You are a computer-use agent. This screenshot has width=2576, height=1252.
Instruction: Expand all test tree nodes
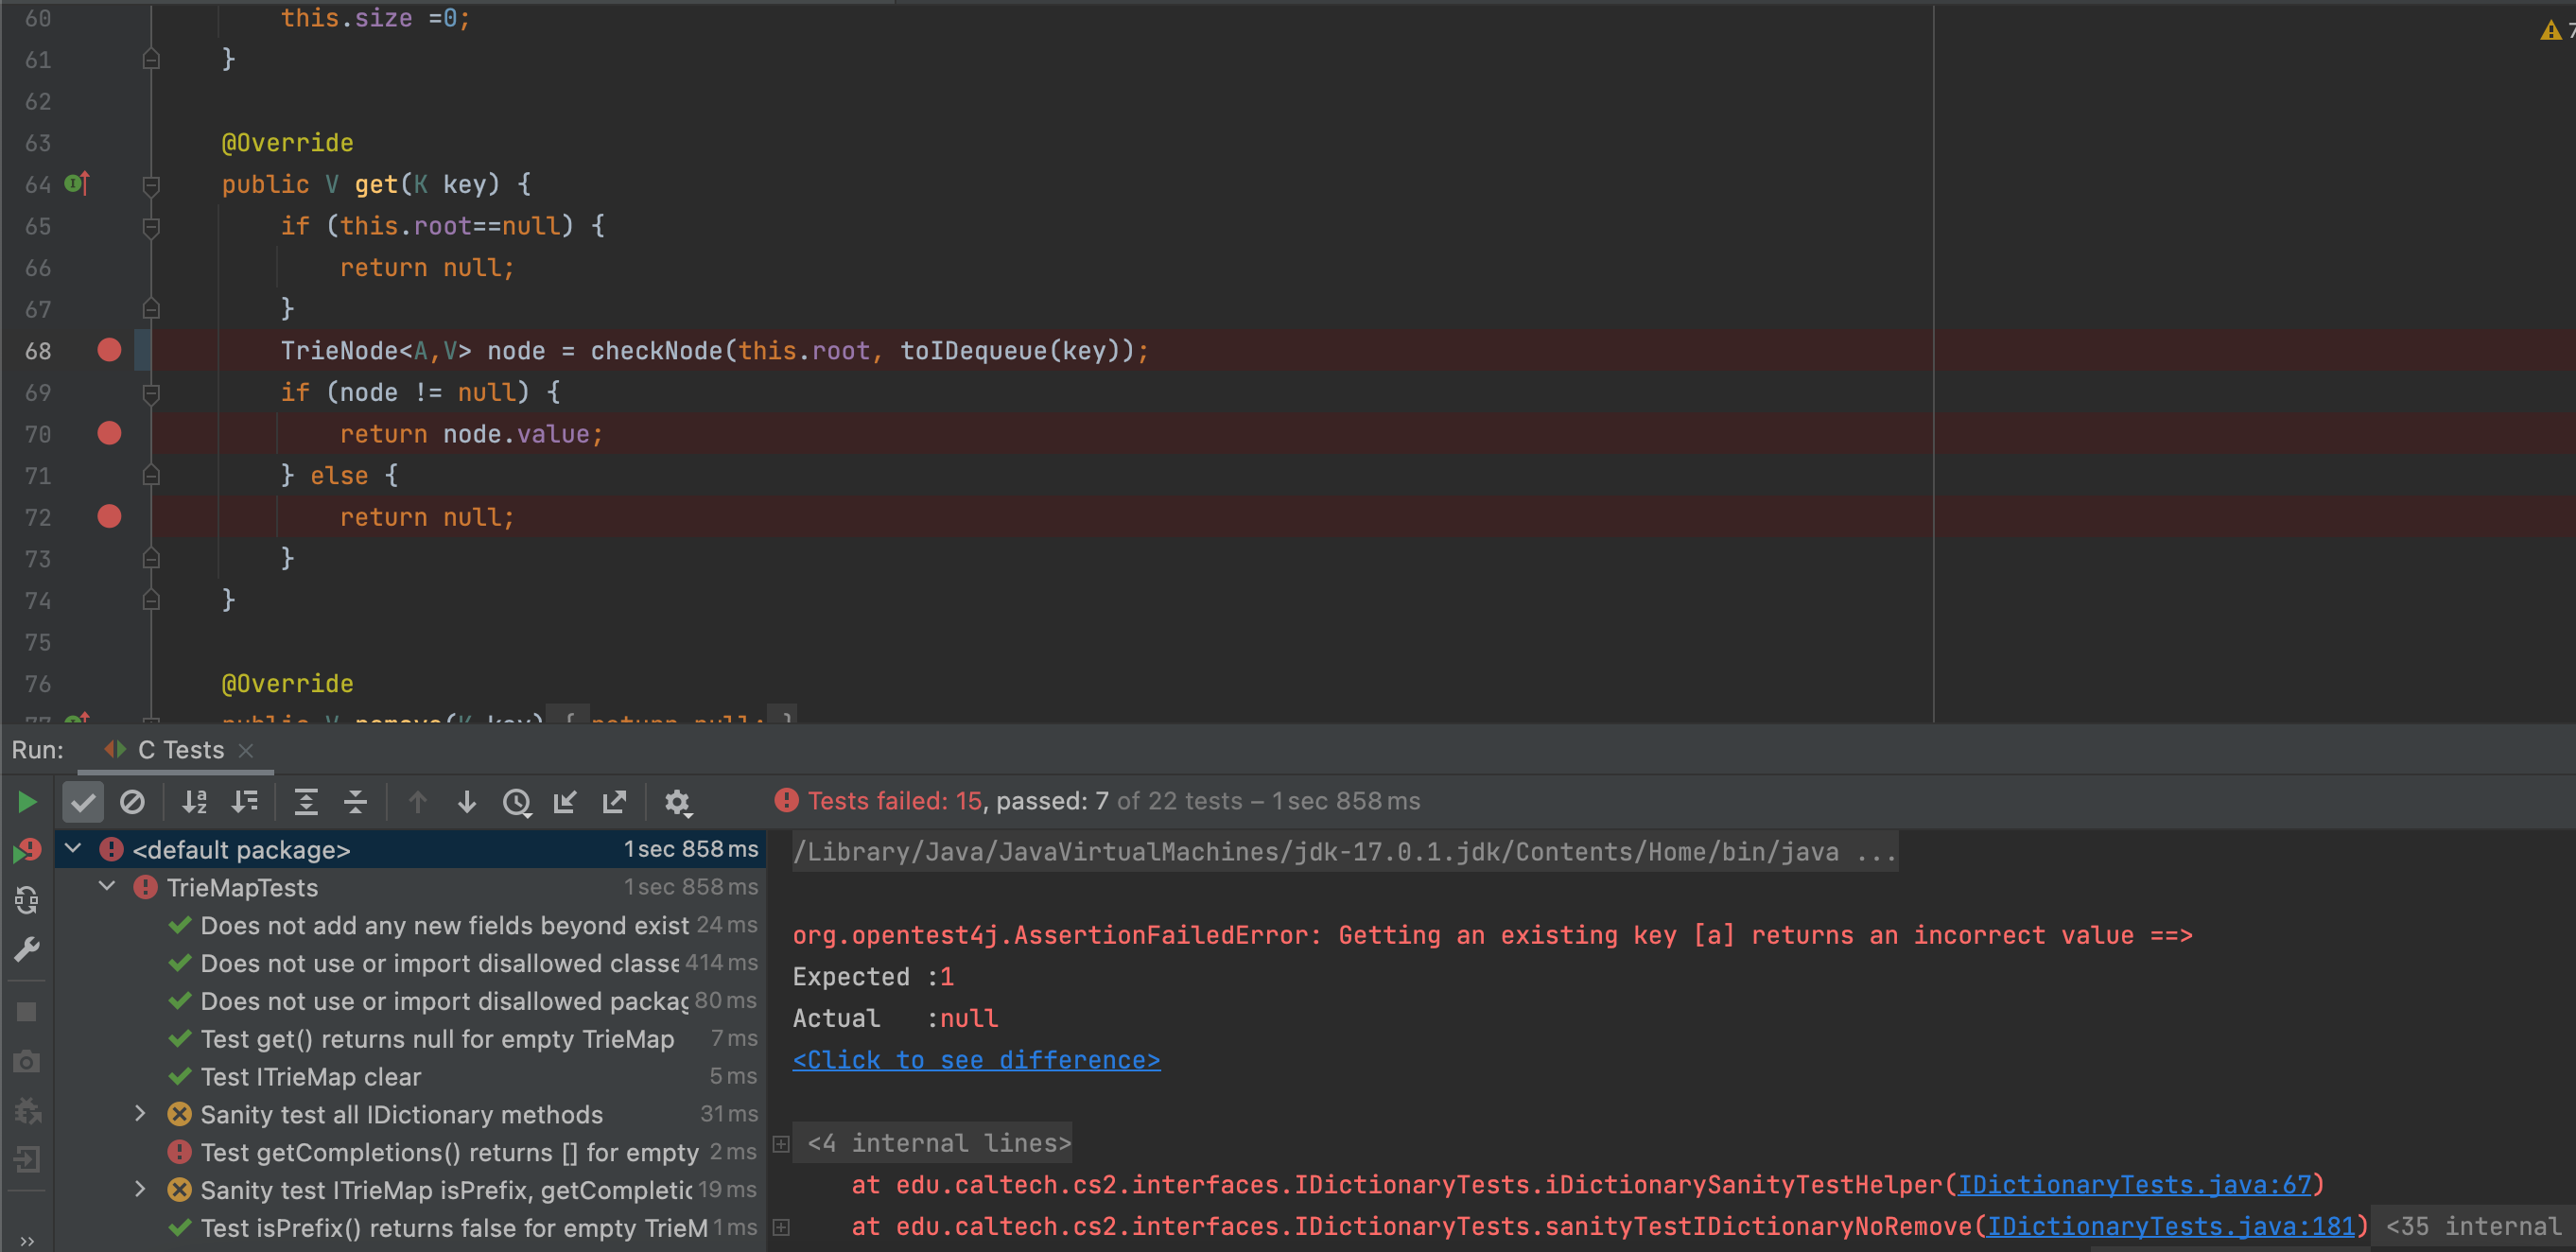[306, 802]
